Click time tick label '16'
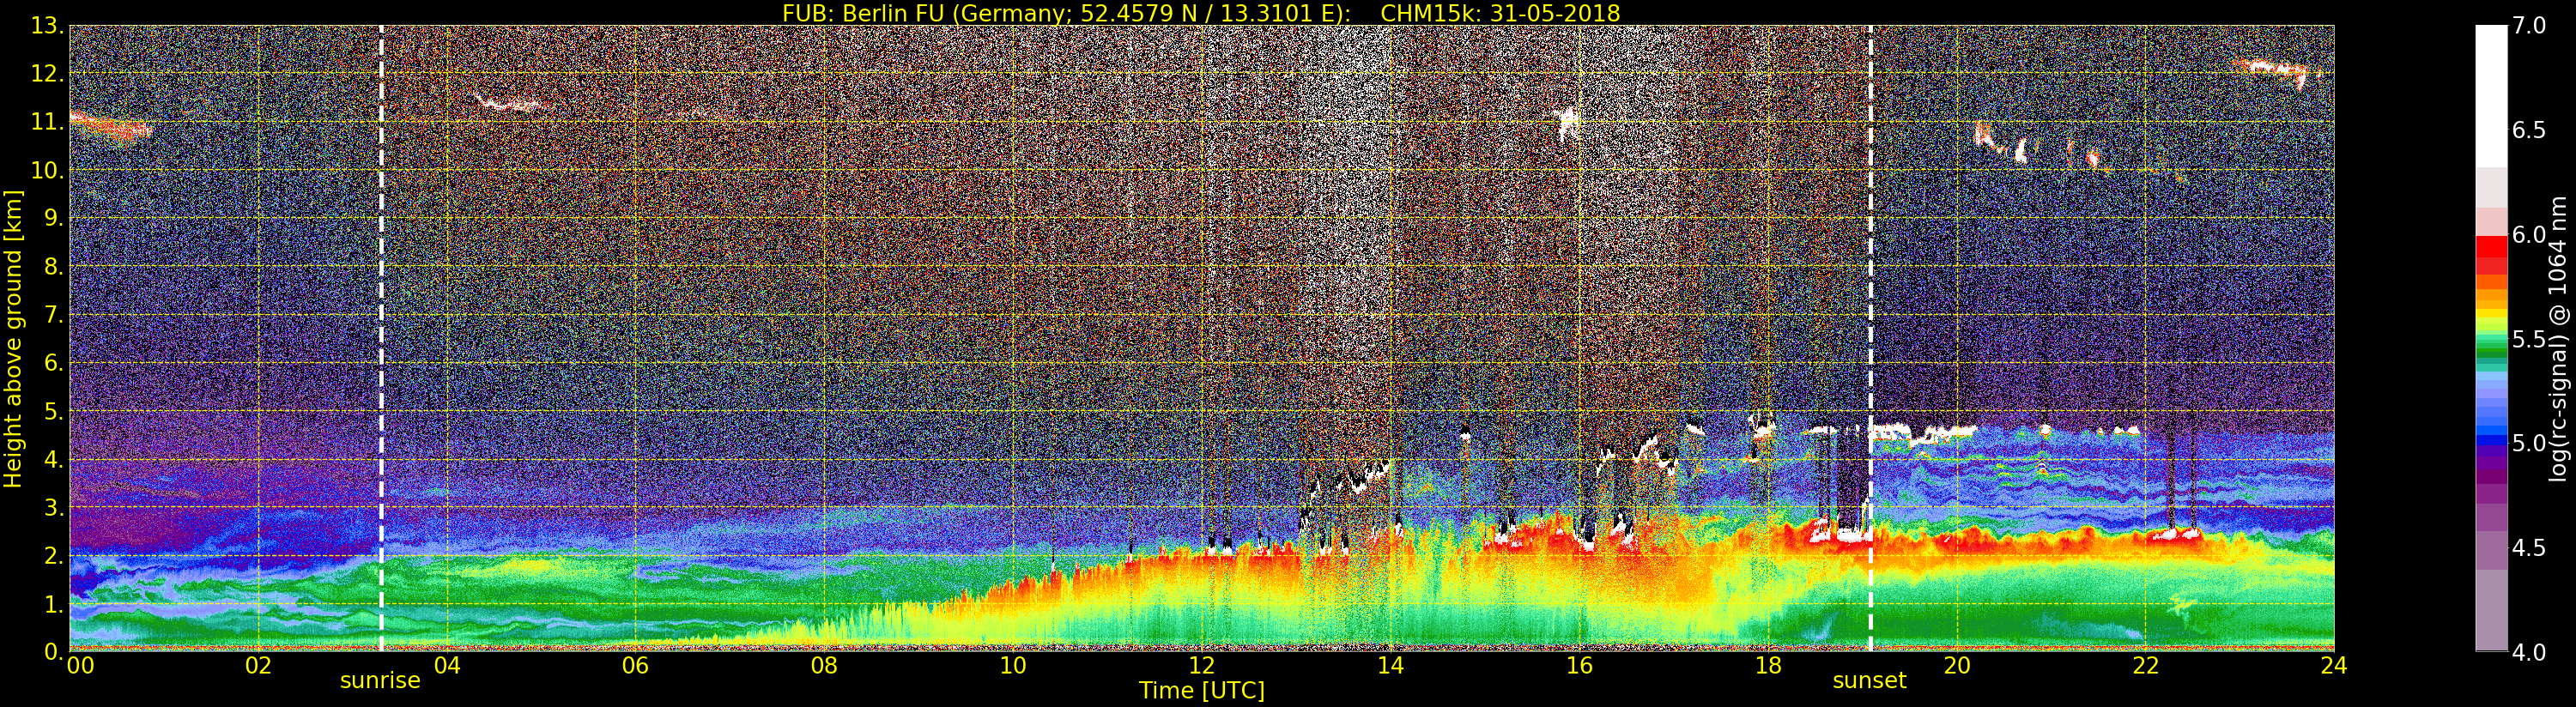 click(1579, 665)
